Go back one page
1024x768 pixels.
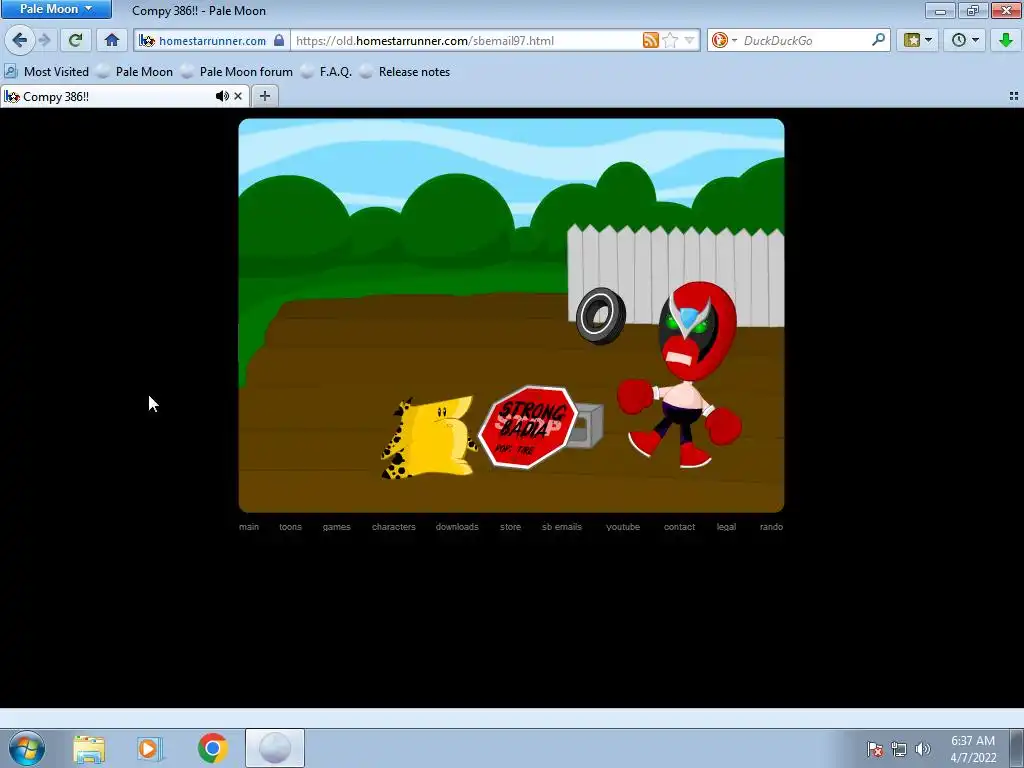(x=20, y=40)
